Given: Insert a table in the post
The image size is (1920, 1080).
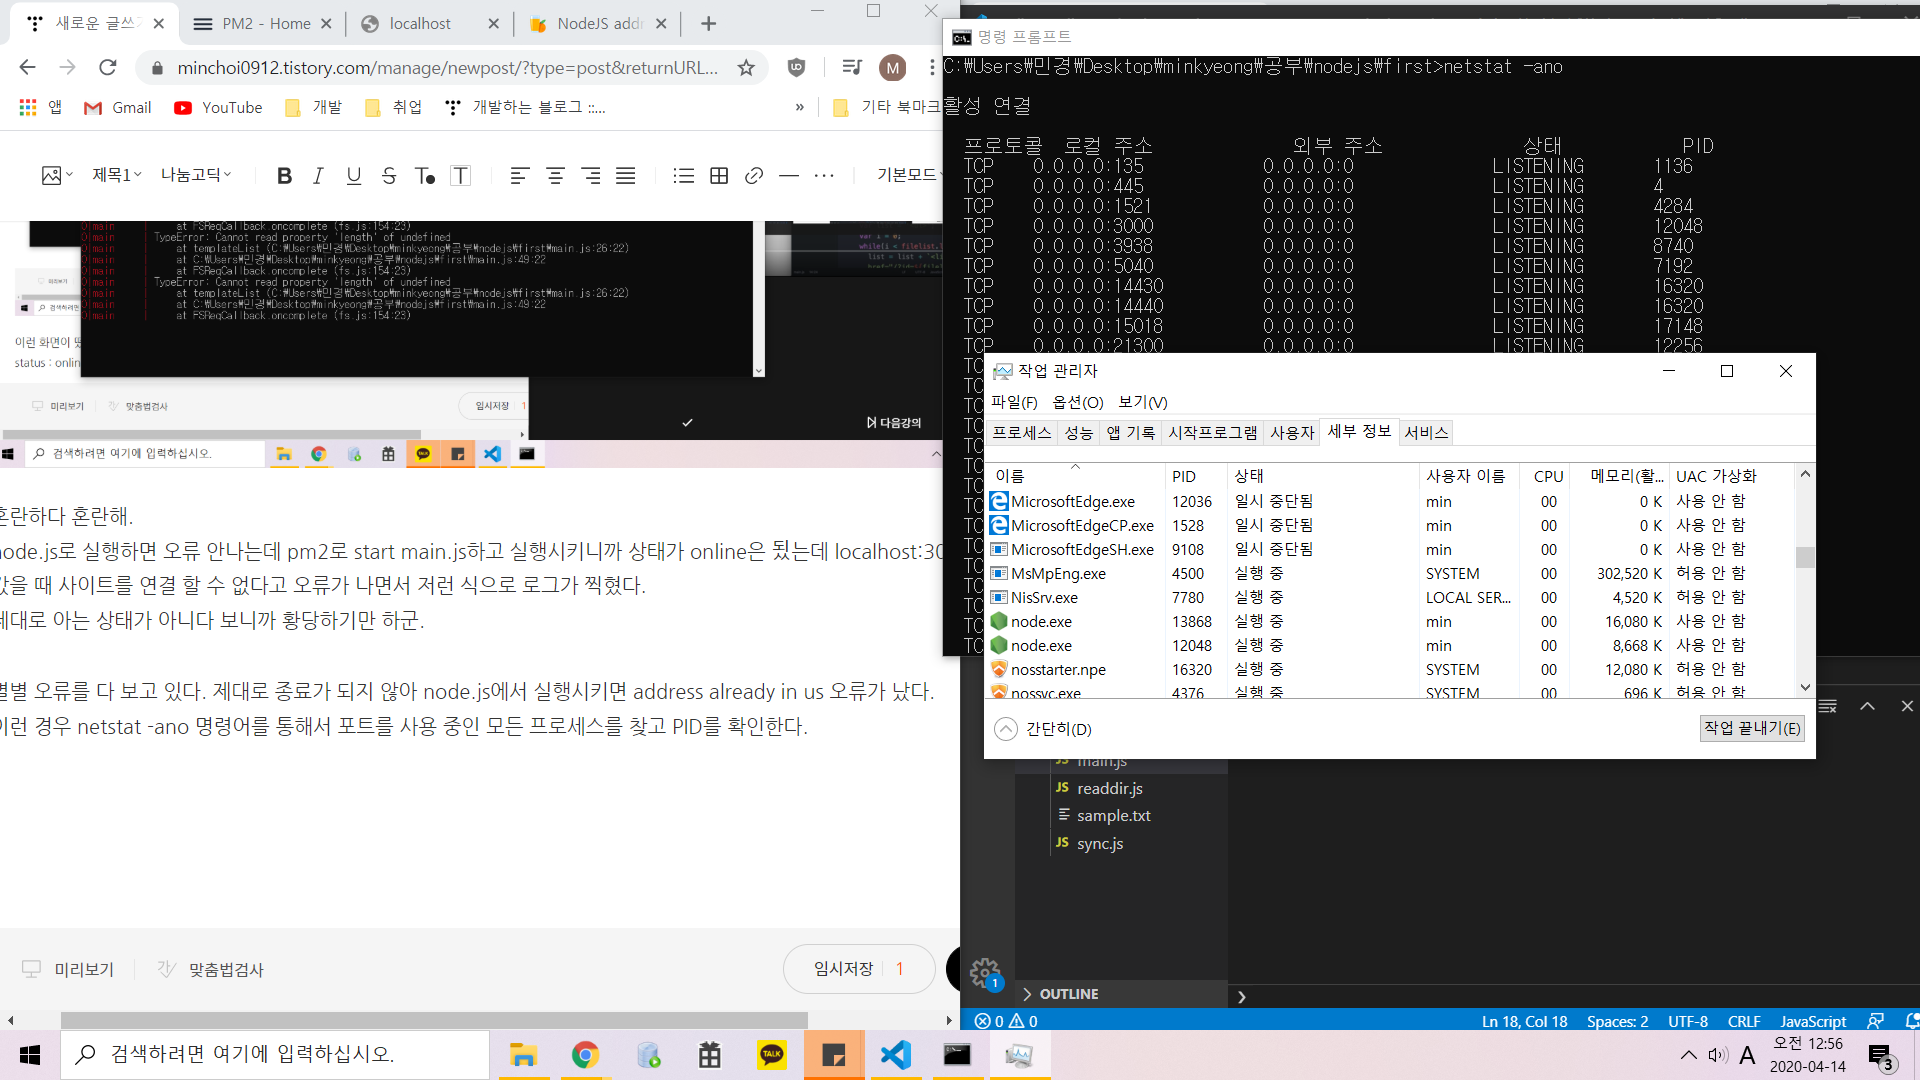Looking at the screenshot, I should click(x=719, y=176).
